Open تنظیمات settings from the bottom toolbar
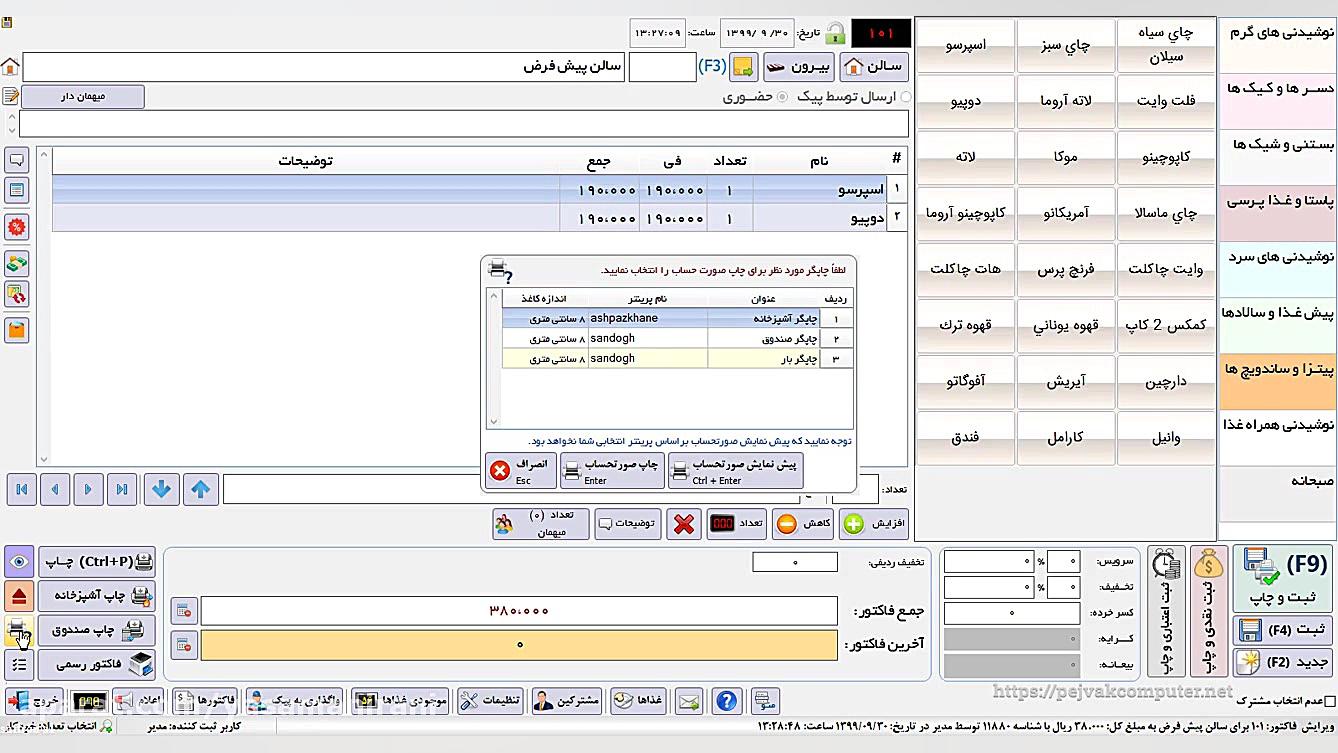The image size is (1338, 753). (x=490, y=701)
